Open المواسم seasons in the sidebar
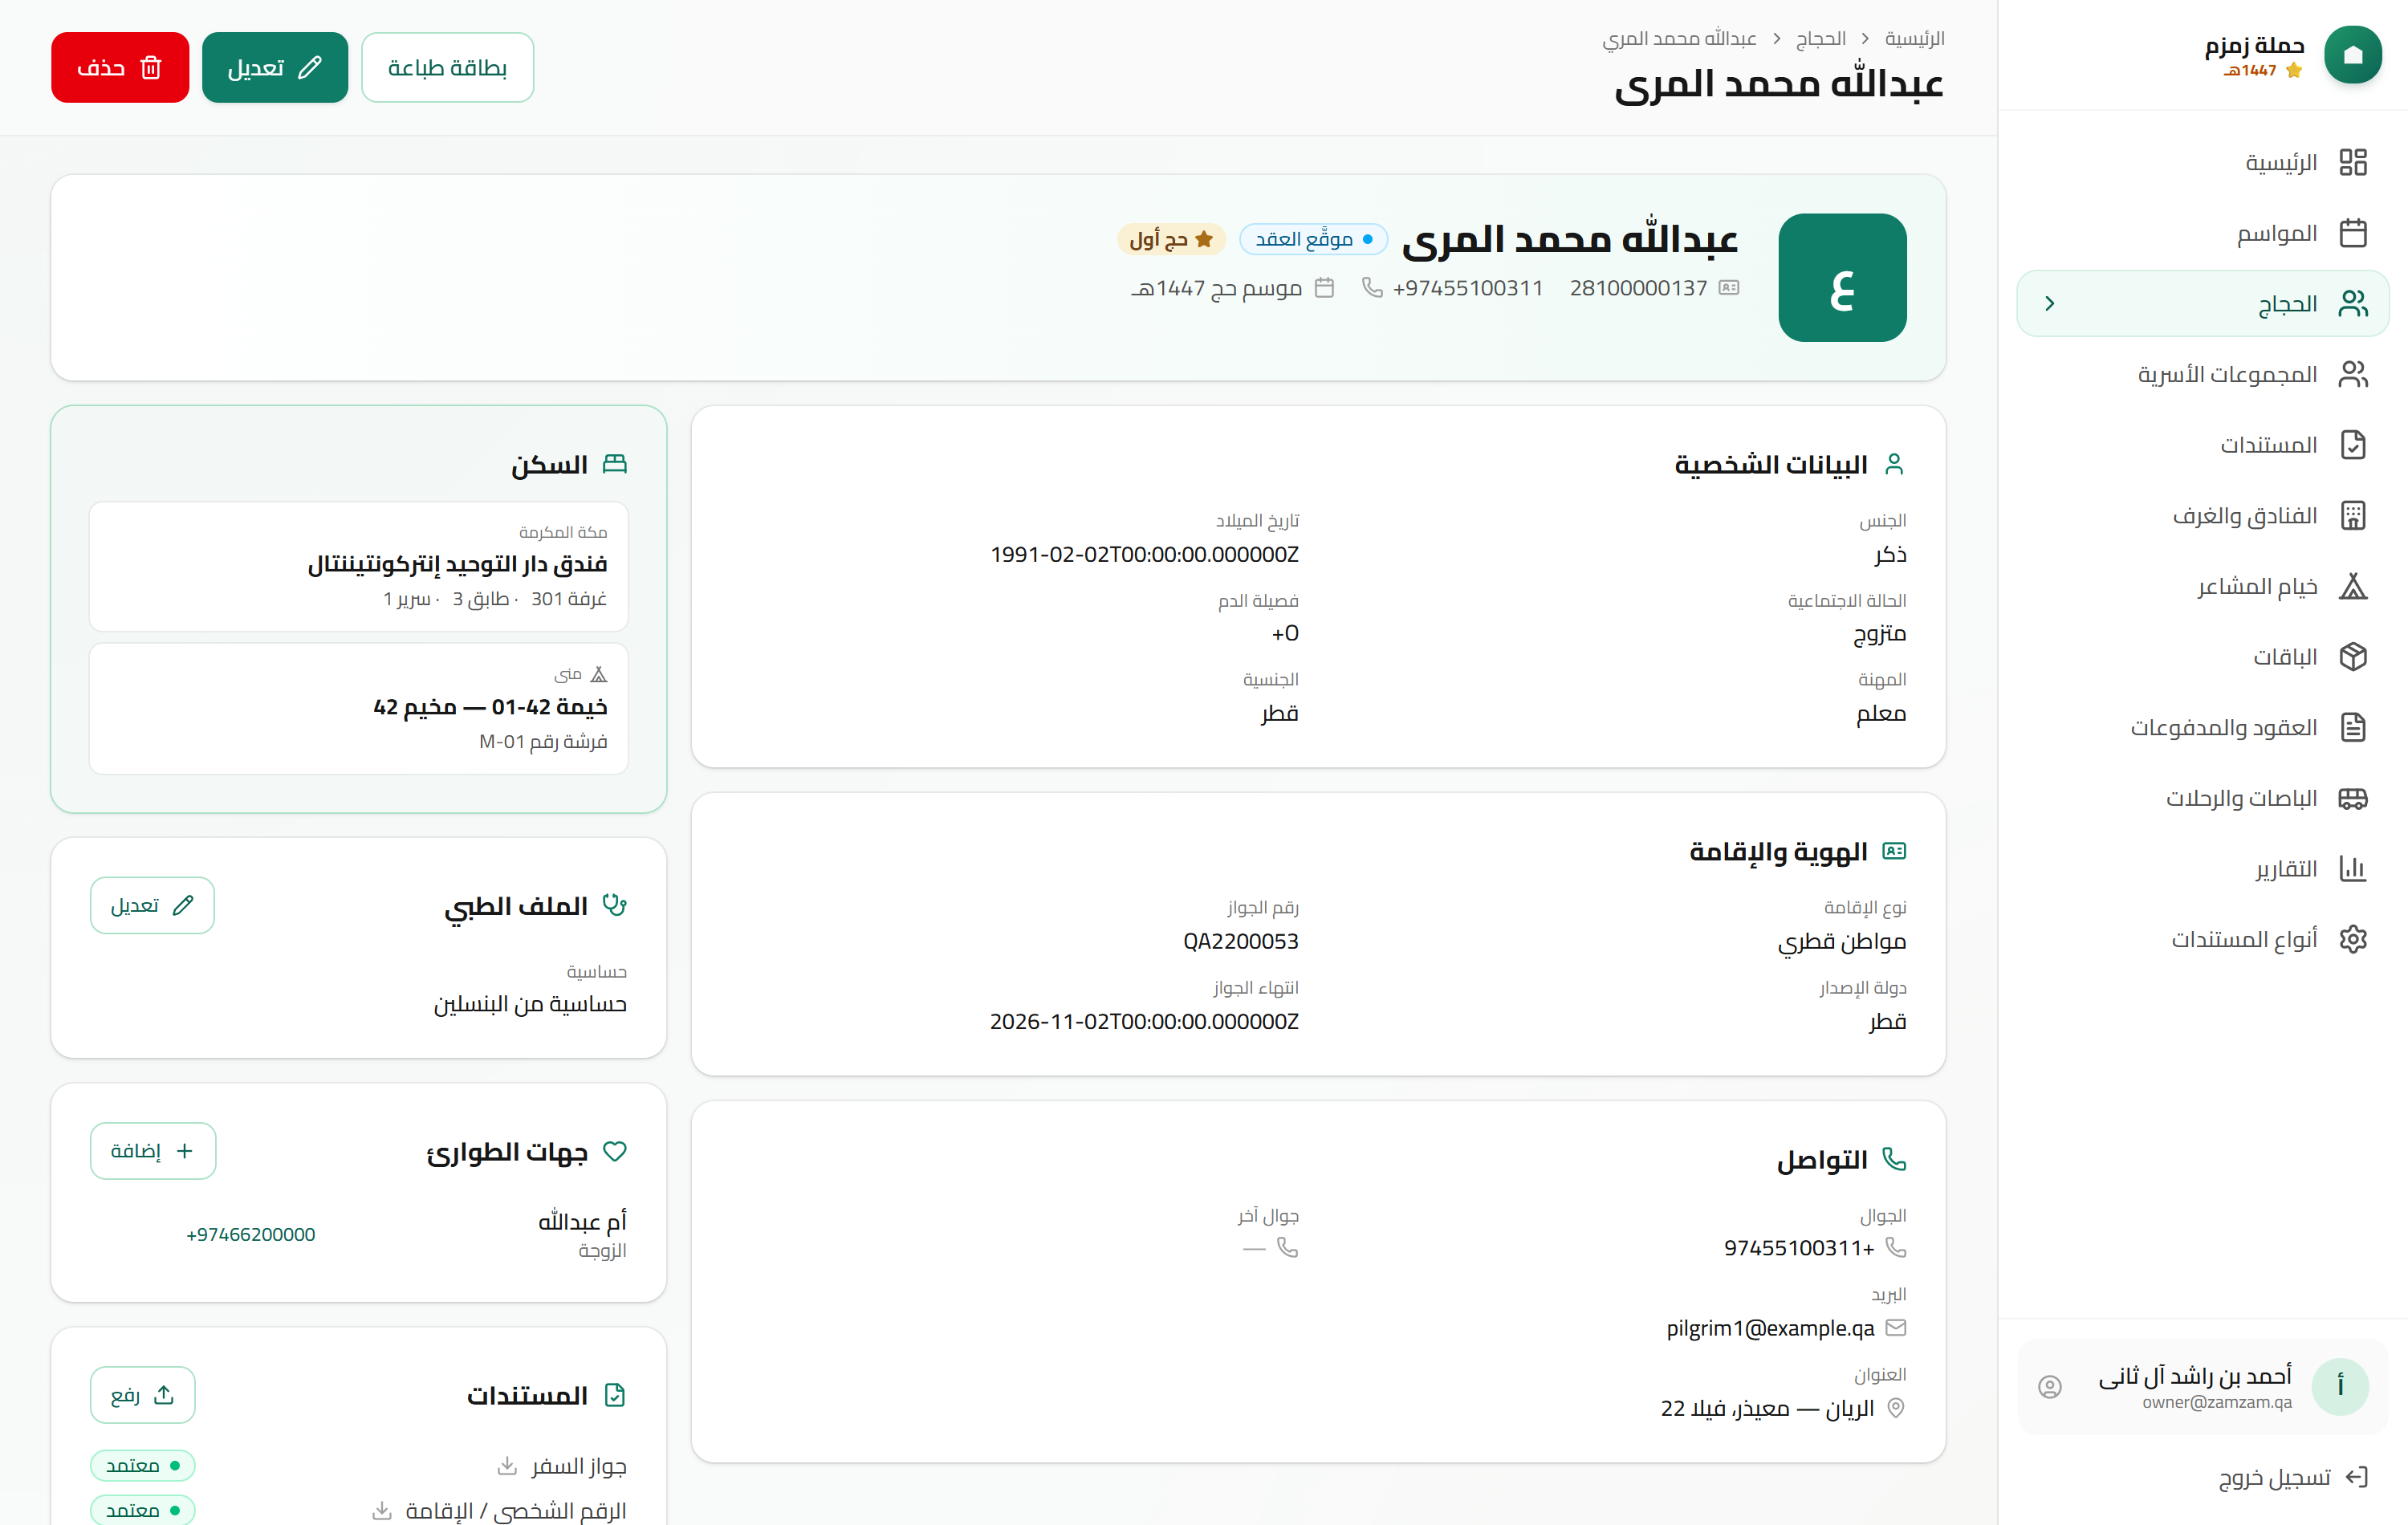This screenshot has height=1525, width=2408. pyautogui.click(x=2202, y=233)
